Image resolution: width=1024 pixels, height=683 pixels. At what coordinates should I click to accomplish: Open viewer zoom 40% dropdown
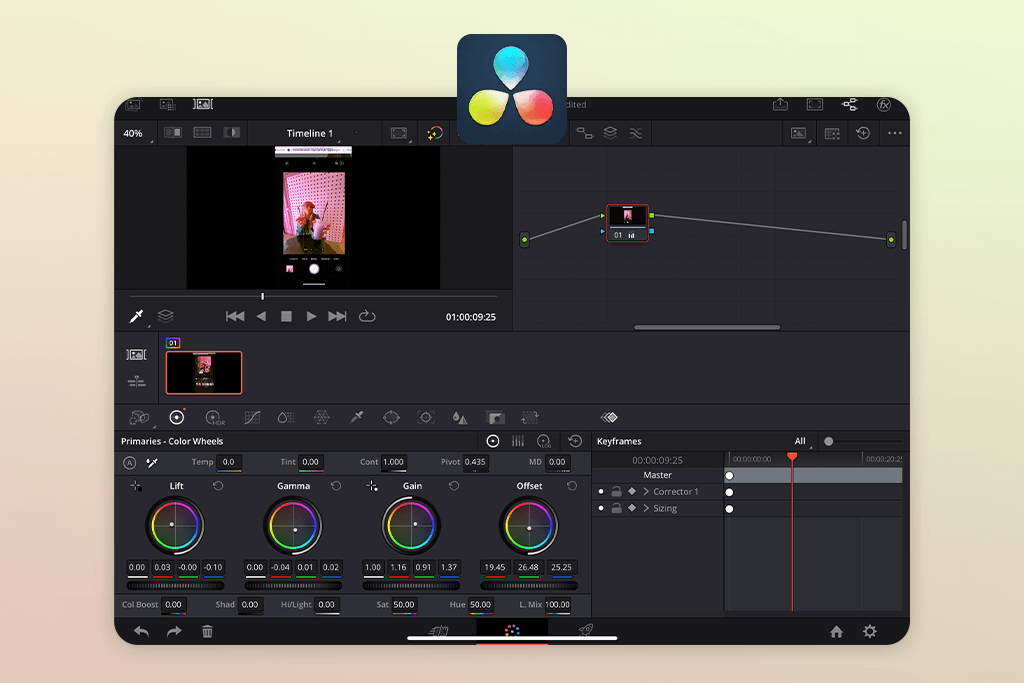pyautogui.click(x=136, y=133)
